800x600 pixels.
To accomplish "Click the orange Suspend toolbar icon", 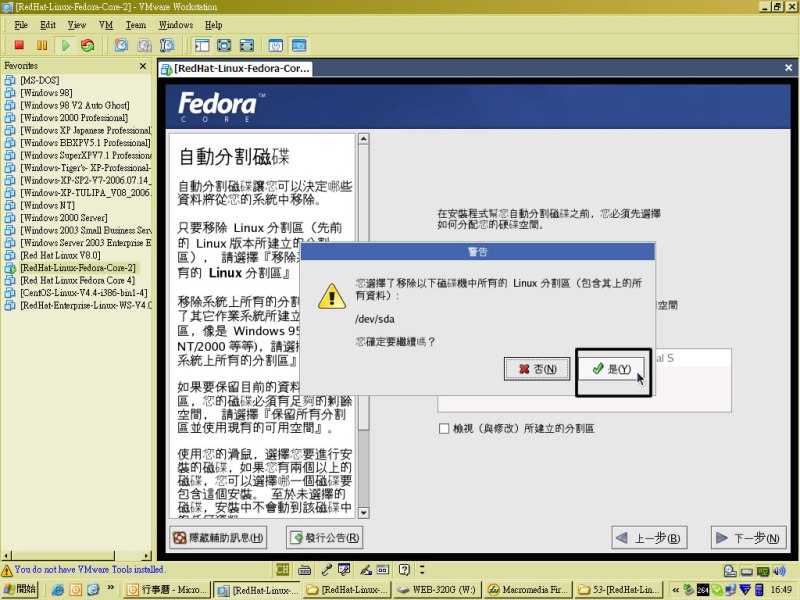I will click(42, 45).
